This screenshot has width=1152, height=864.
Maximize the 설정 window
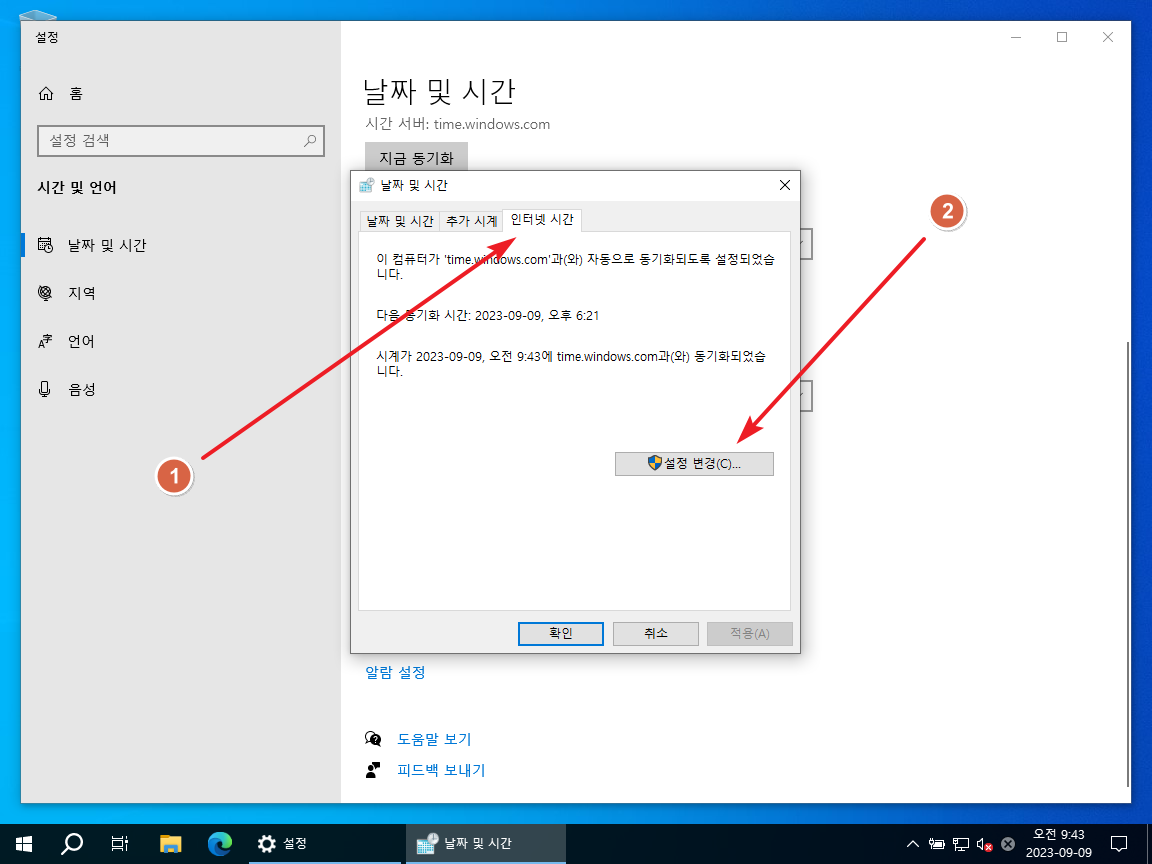1062,37
